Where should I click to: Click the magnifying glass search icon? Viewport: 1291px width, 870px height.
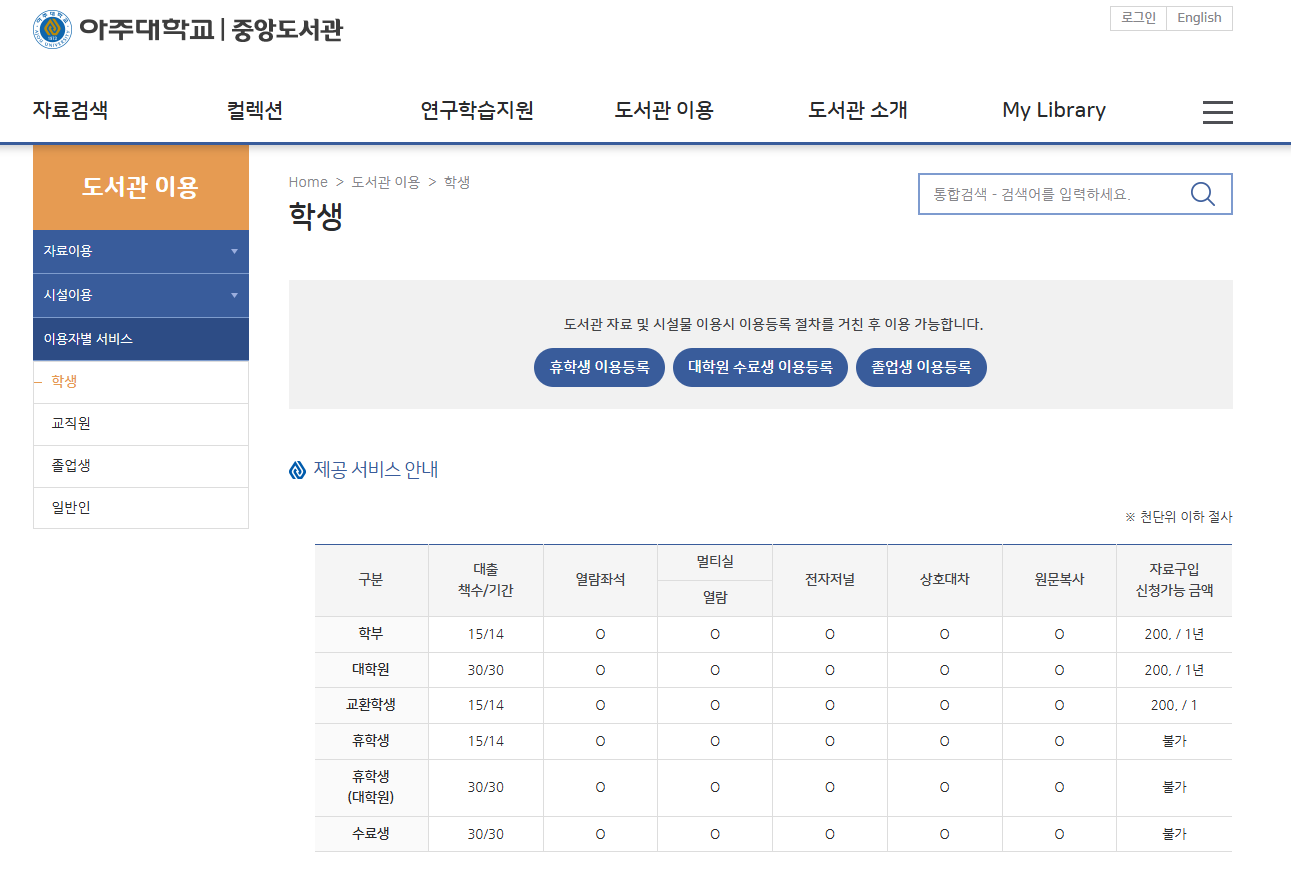click(x=1202, y=194)
